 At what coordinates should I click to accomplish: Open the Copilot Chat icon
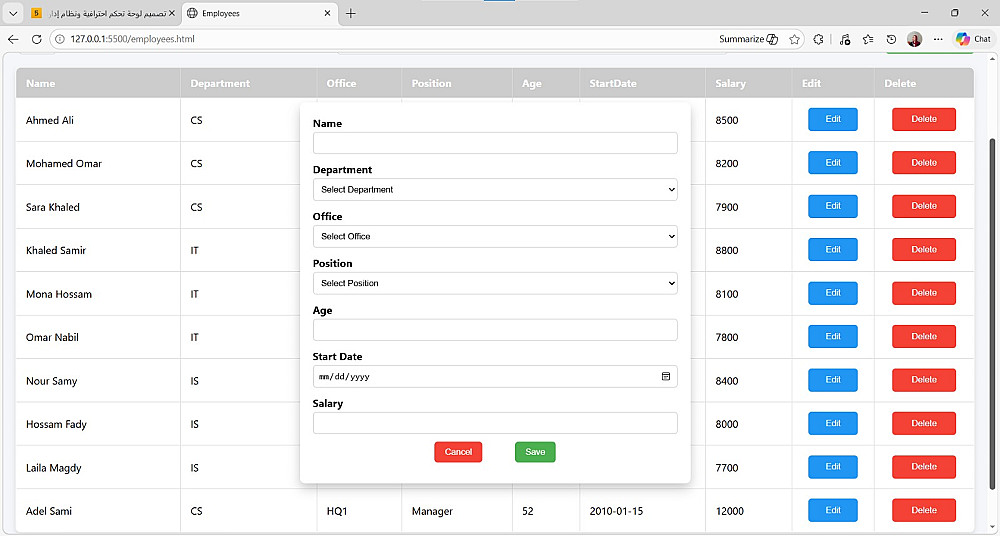point(973,39)
